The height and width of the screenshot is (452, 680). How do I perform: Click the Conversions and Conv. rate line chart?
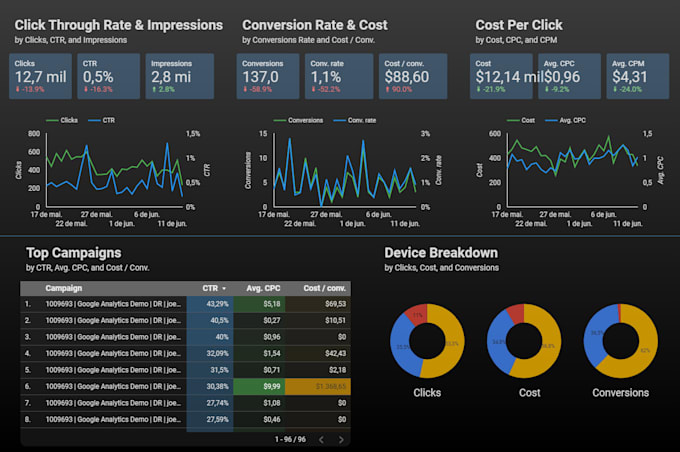pos(343,174)
